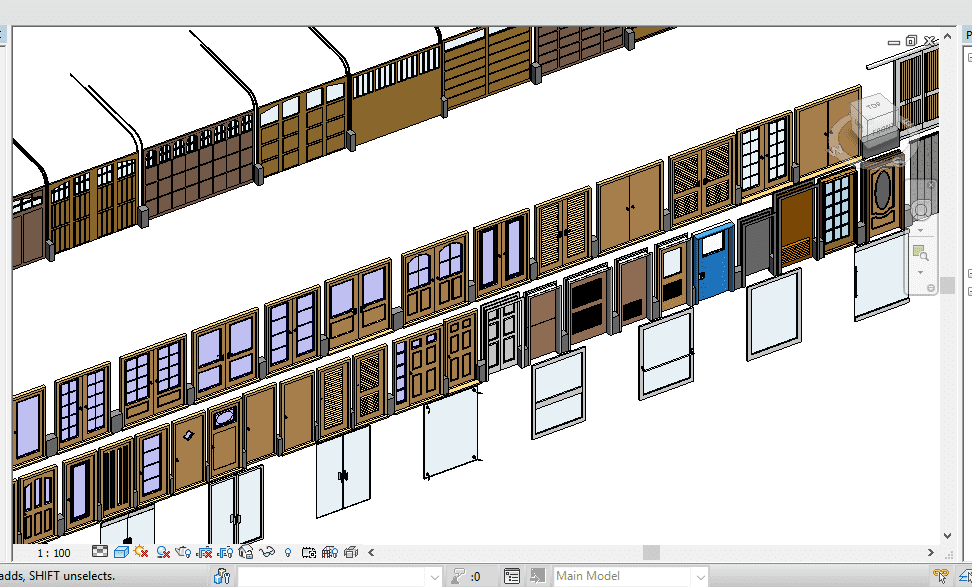Toggle Crop View icon
972x587 pixels.
(205, 552)
